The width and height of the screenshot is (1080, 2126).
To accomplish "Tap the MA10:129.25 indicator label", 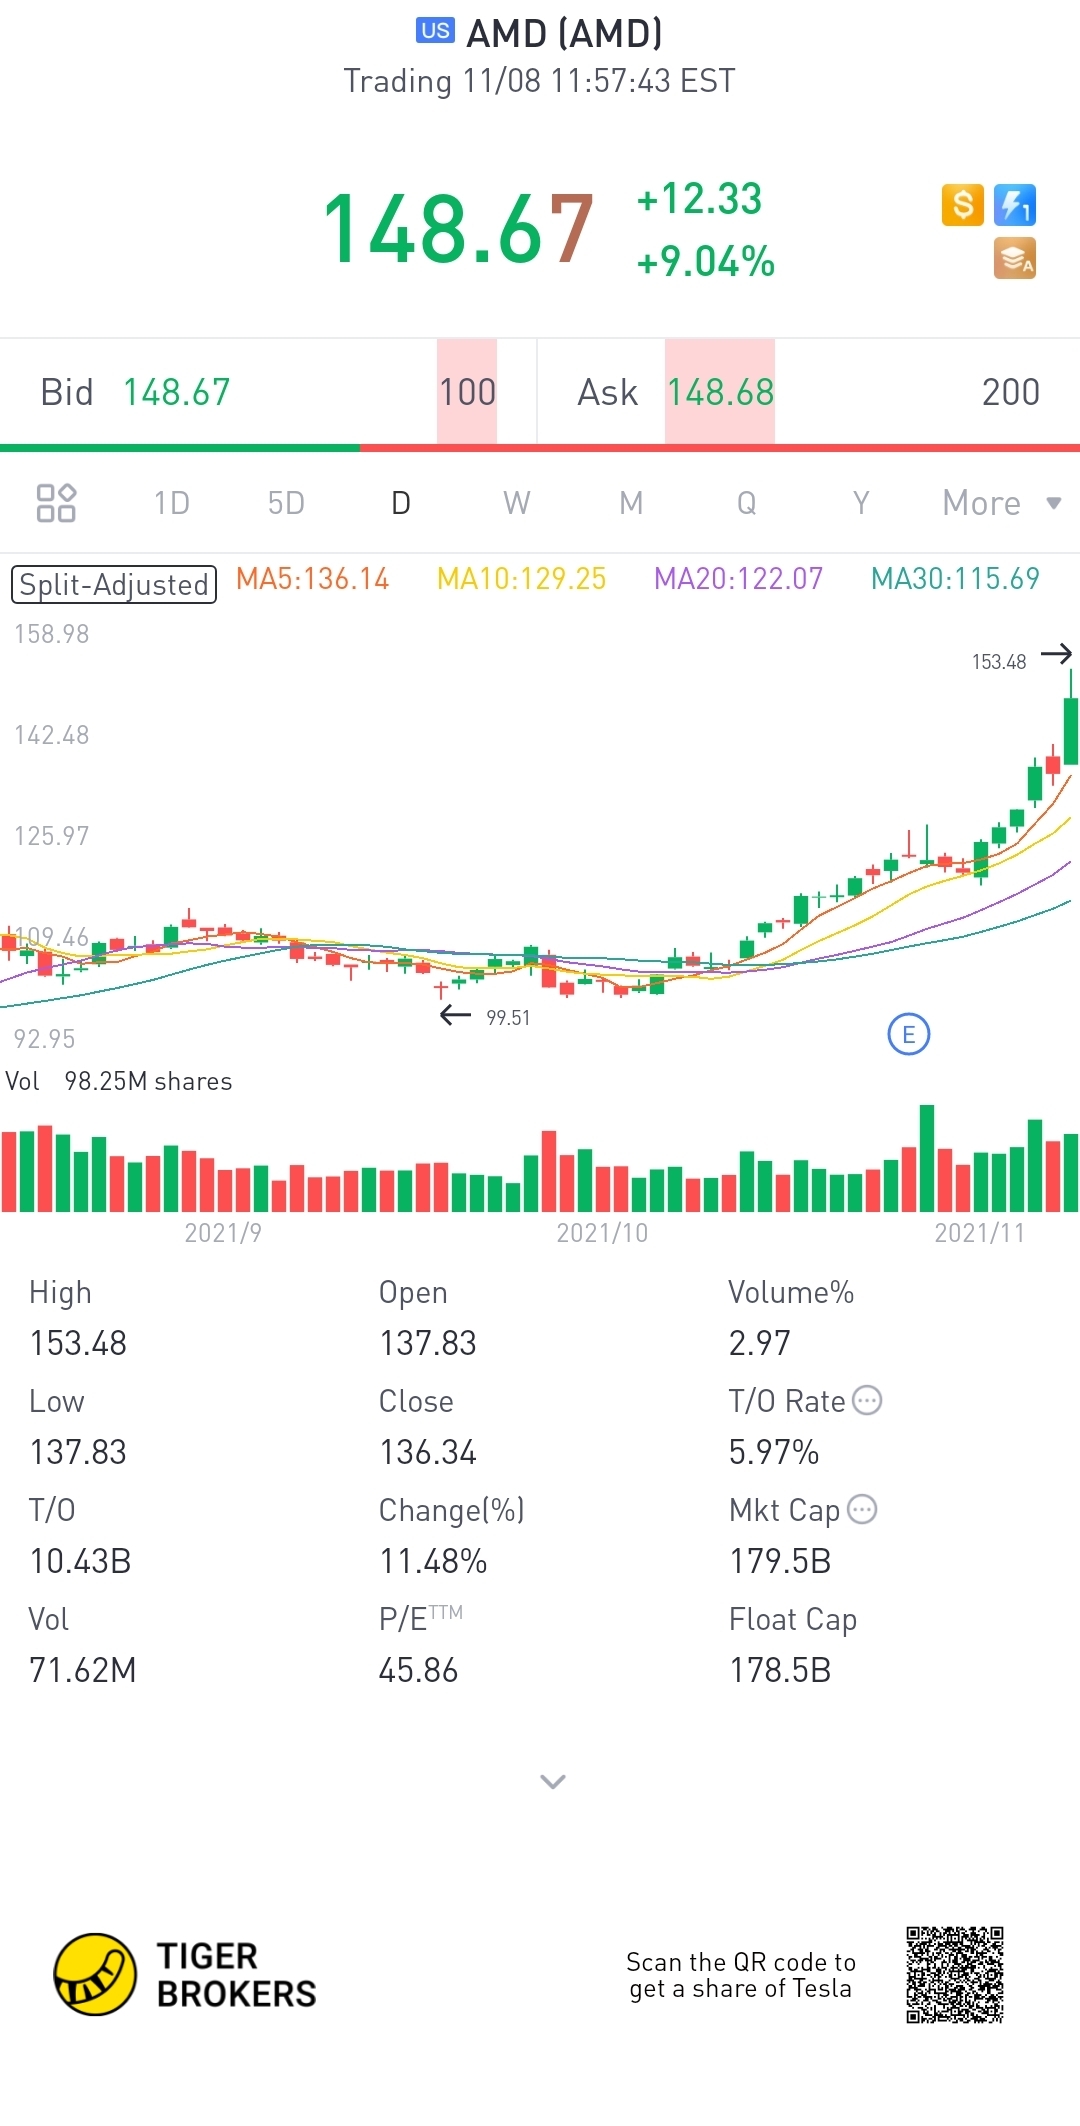I will pos(522,579).
